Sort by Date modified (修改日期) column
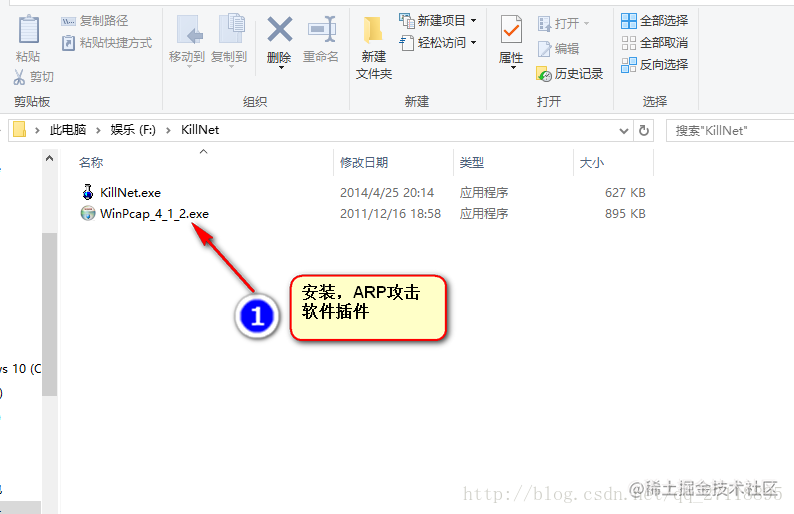 [x=364, y=163]
